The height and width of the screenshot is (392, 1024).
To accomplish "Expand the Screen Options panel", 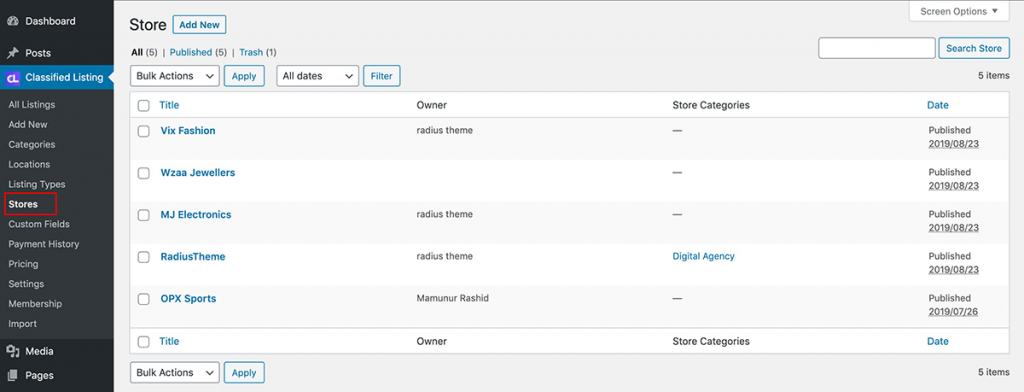I will coord(959,11).
